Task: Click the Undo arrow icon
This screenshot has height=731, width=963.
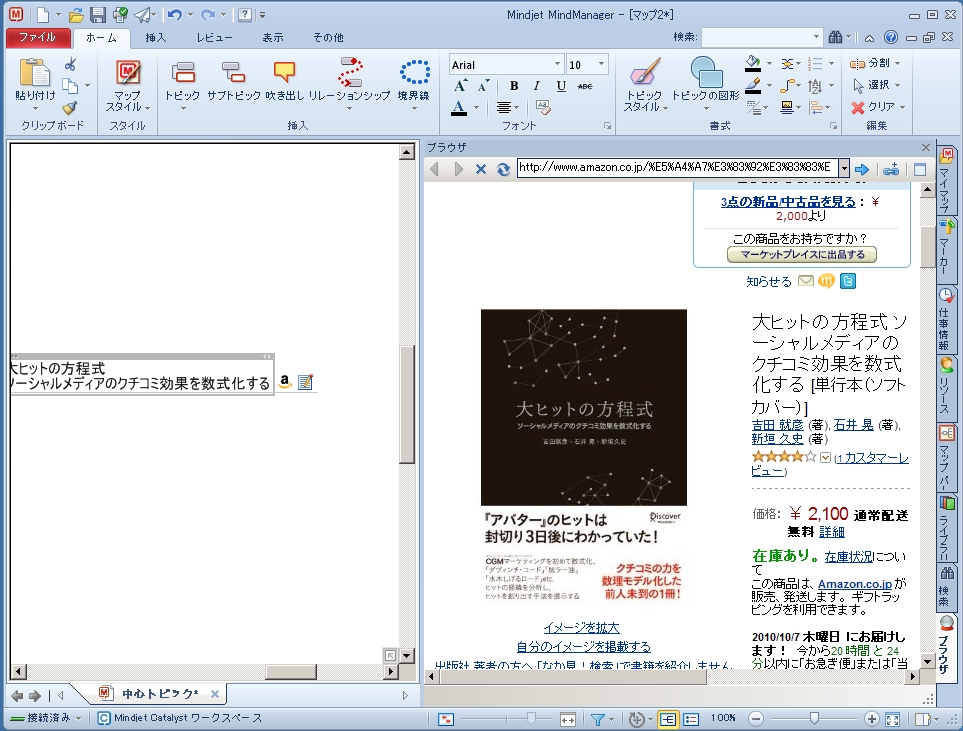Action: pos(174,15)
